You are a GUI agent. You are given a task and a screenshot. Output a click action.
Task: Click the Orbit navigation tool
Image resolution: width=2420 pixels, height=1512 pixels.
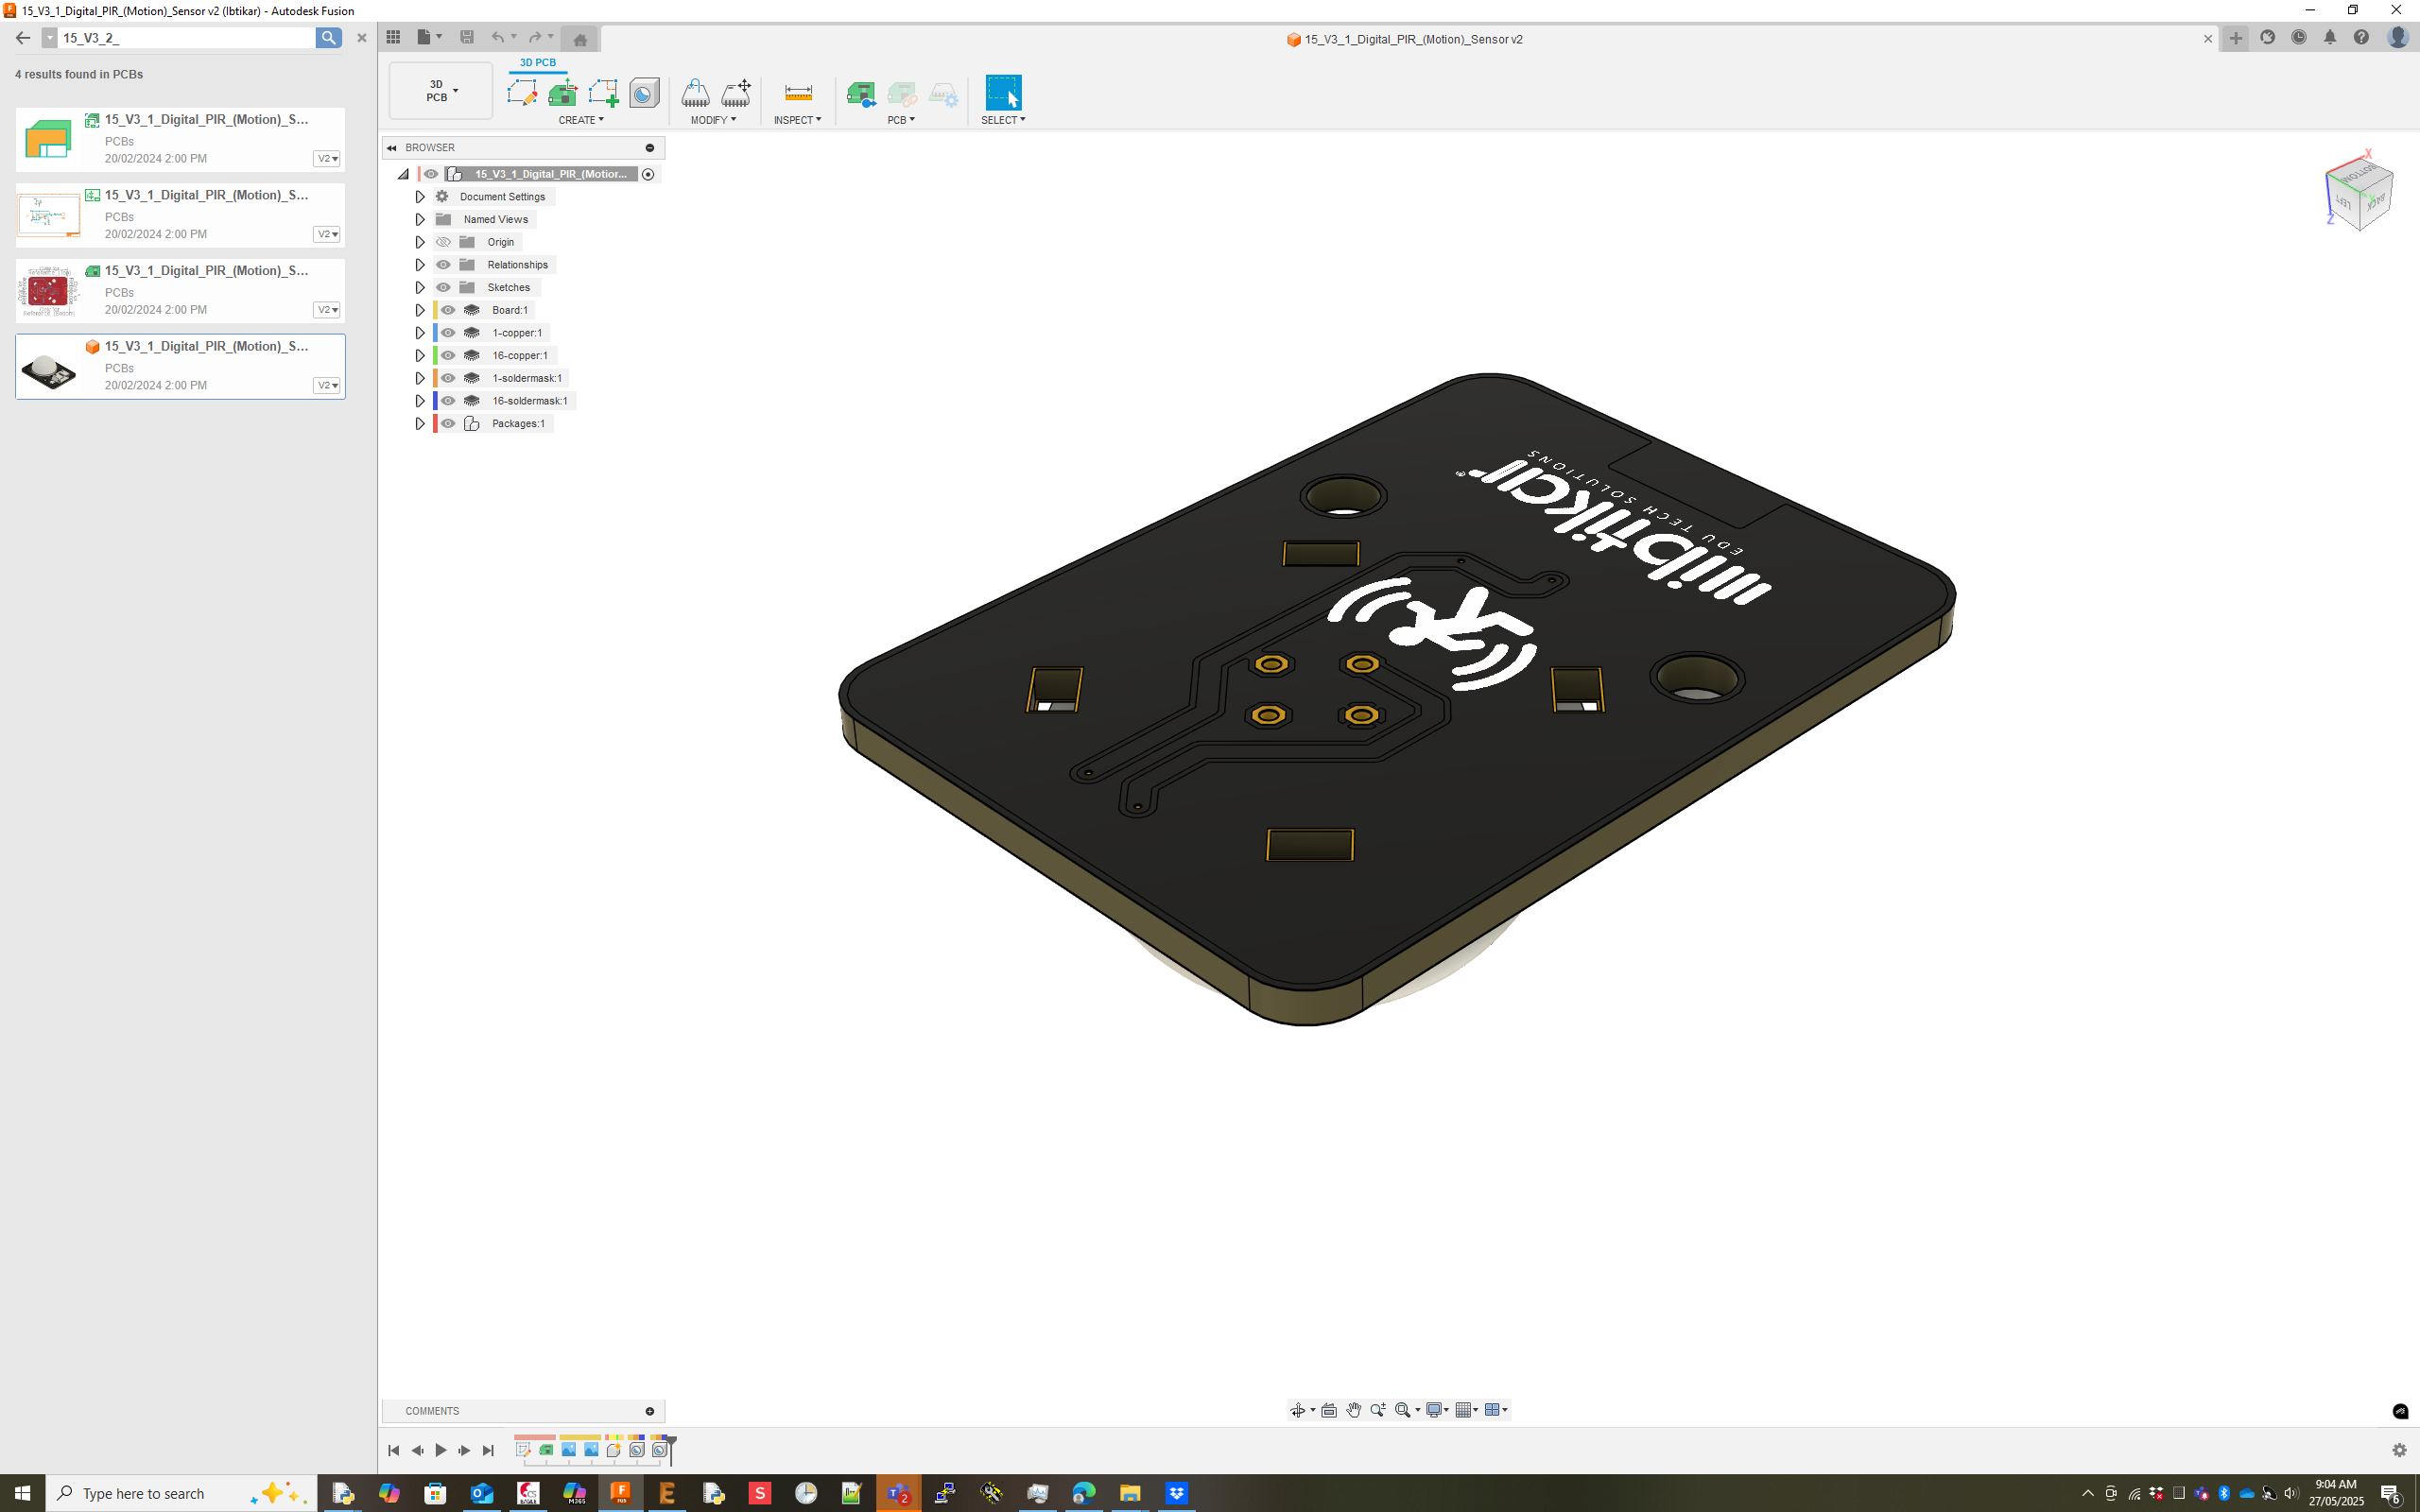pyautogui.click(x=1298, y=1410)
